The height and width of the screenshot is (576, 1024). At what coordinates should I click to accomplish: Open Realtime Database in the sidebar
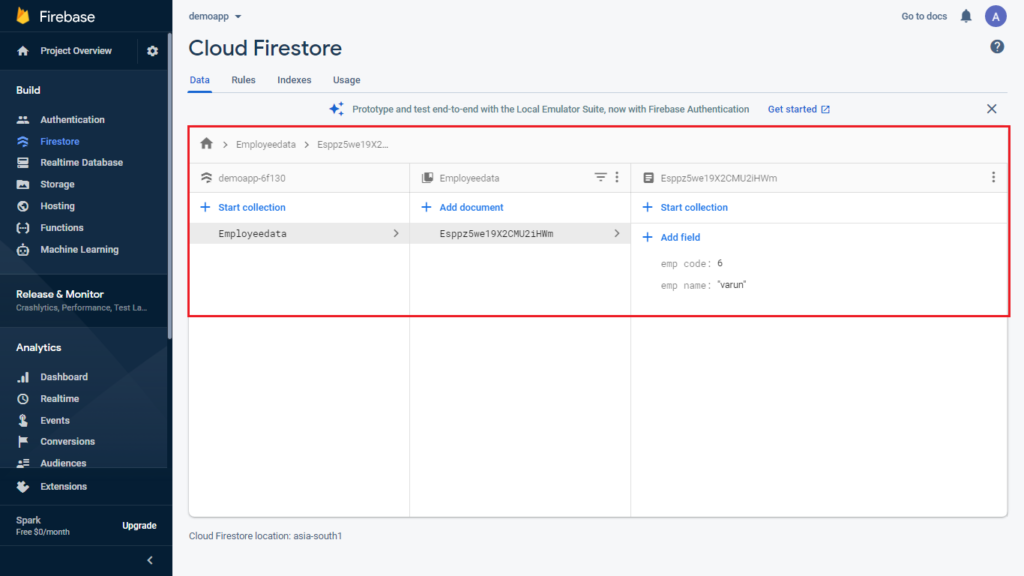point(82,163)
